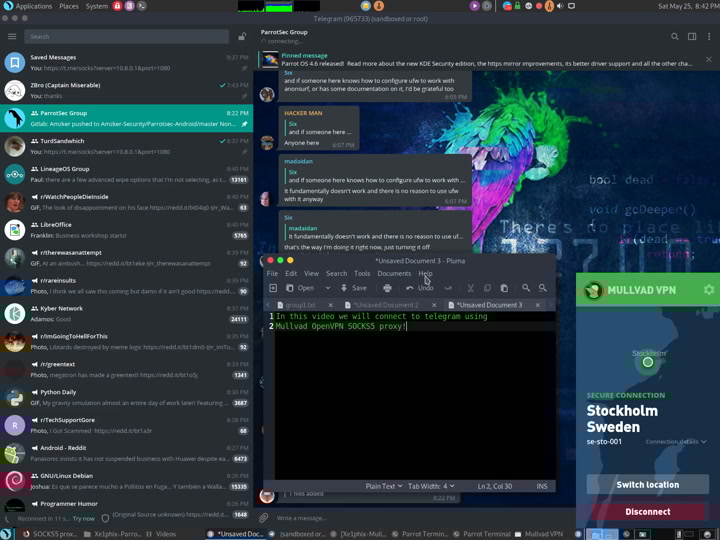Screen dimensions: 720x540
Task: Paste clipboard icon in Pluma
Action: click(504, 288)
